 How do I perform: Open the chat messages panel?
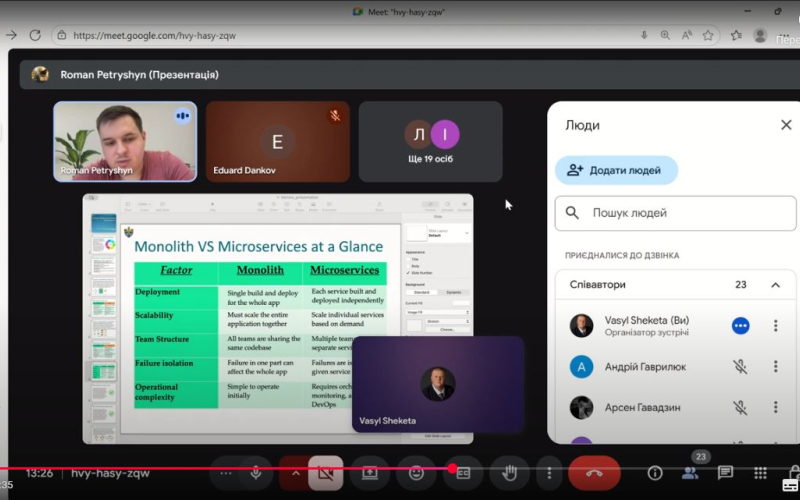pyautogui.click(x=725, y=473)
